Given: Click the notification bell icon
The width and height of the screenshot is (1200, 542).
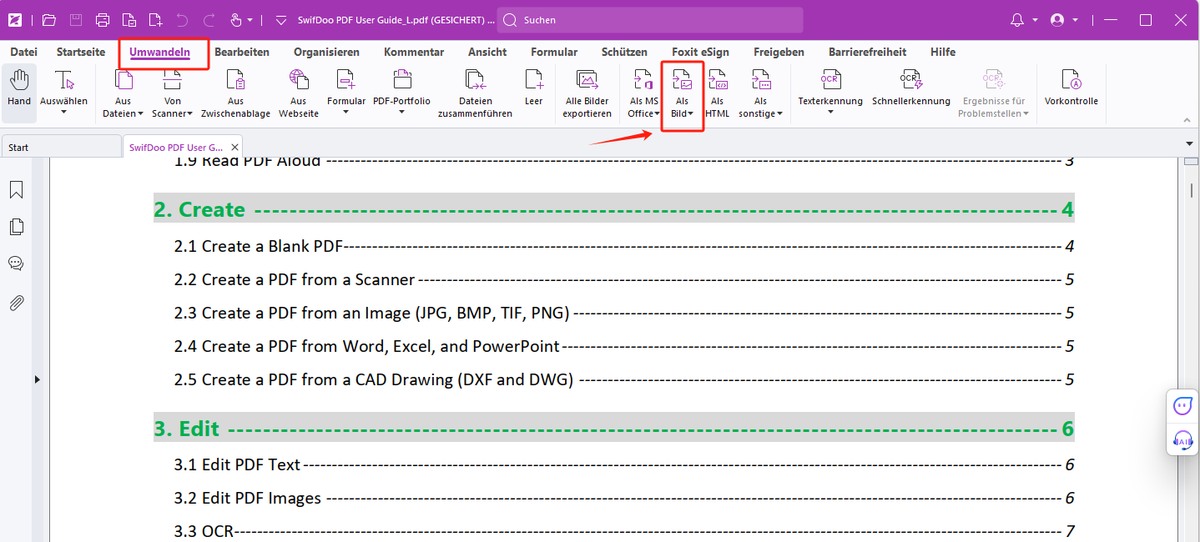Looking at the screenshot, I should pos(1018,20).
